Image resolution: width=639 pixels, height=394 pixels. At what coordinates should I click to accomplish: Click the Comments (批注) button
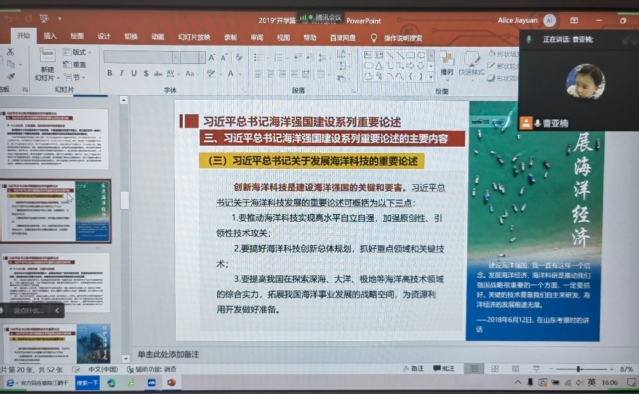[444, 369]
